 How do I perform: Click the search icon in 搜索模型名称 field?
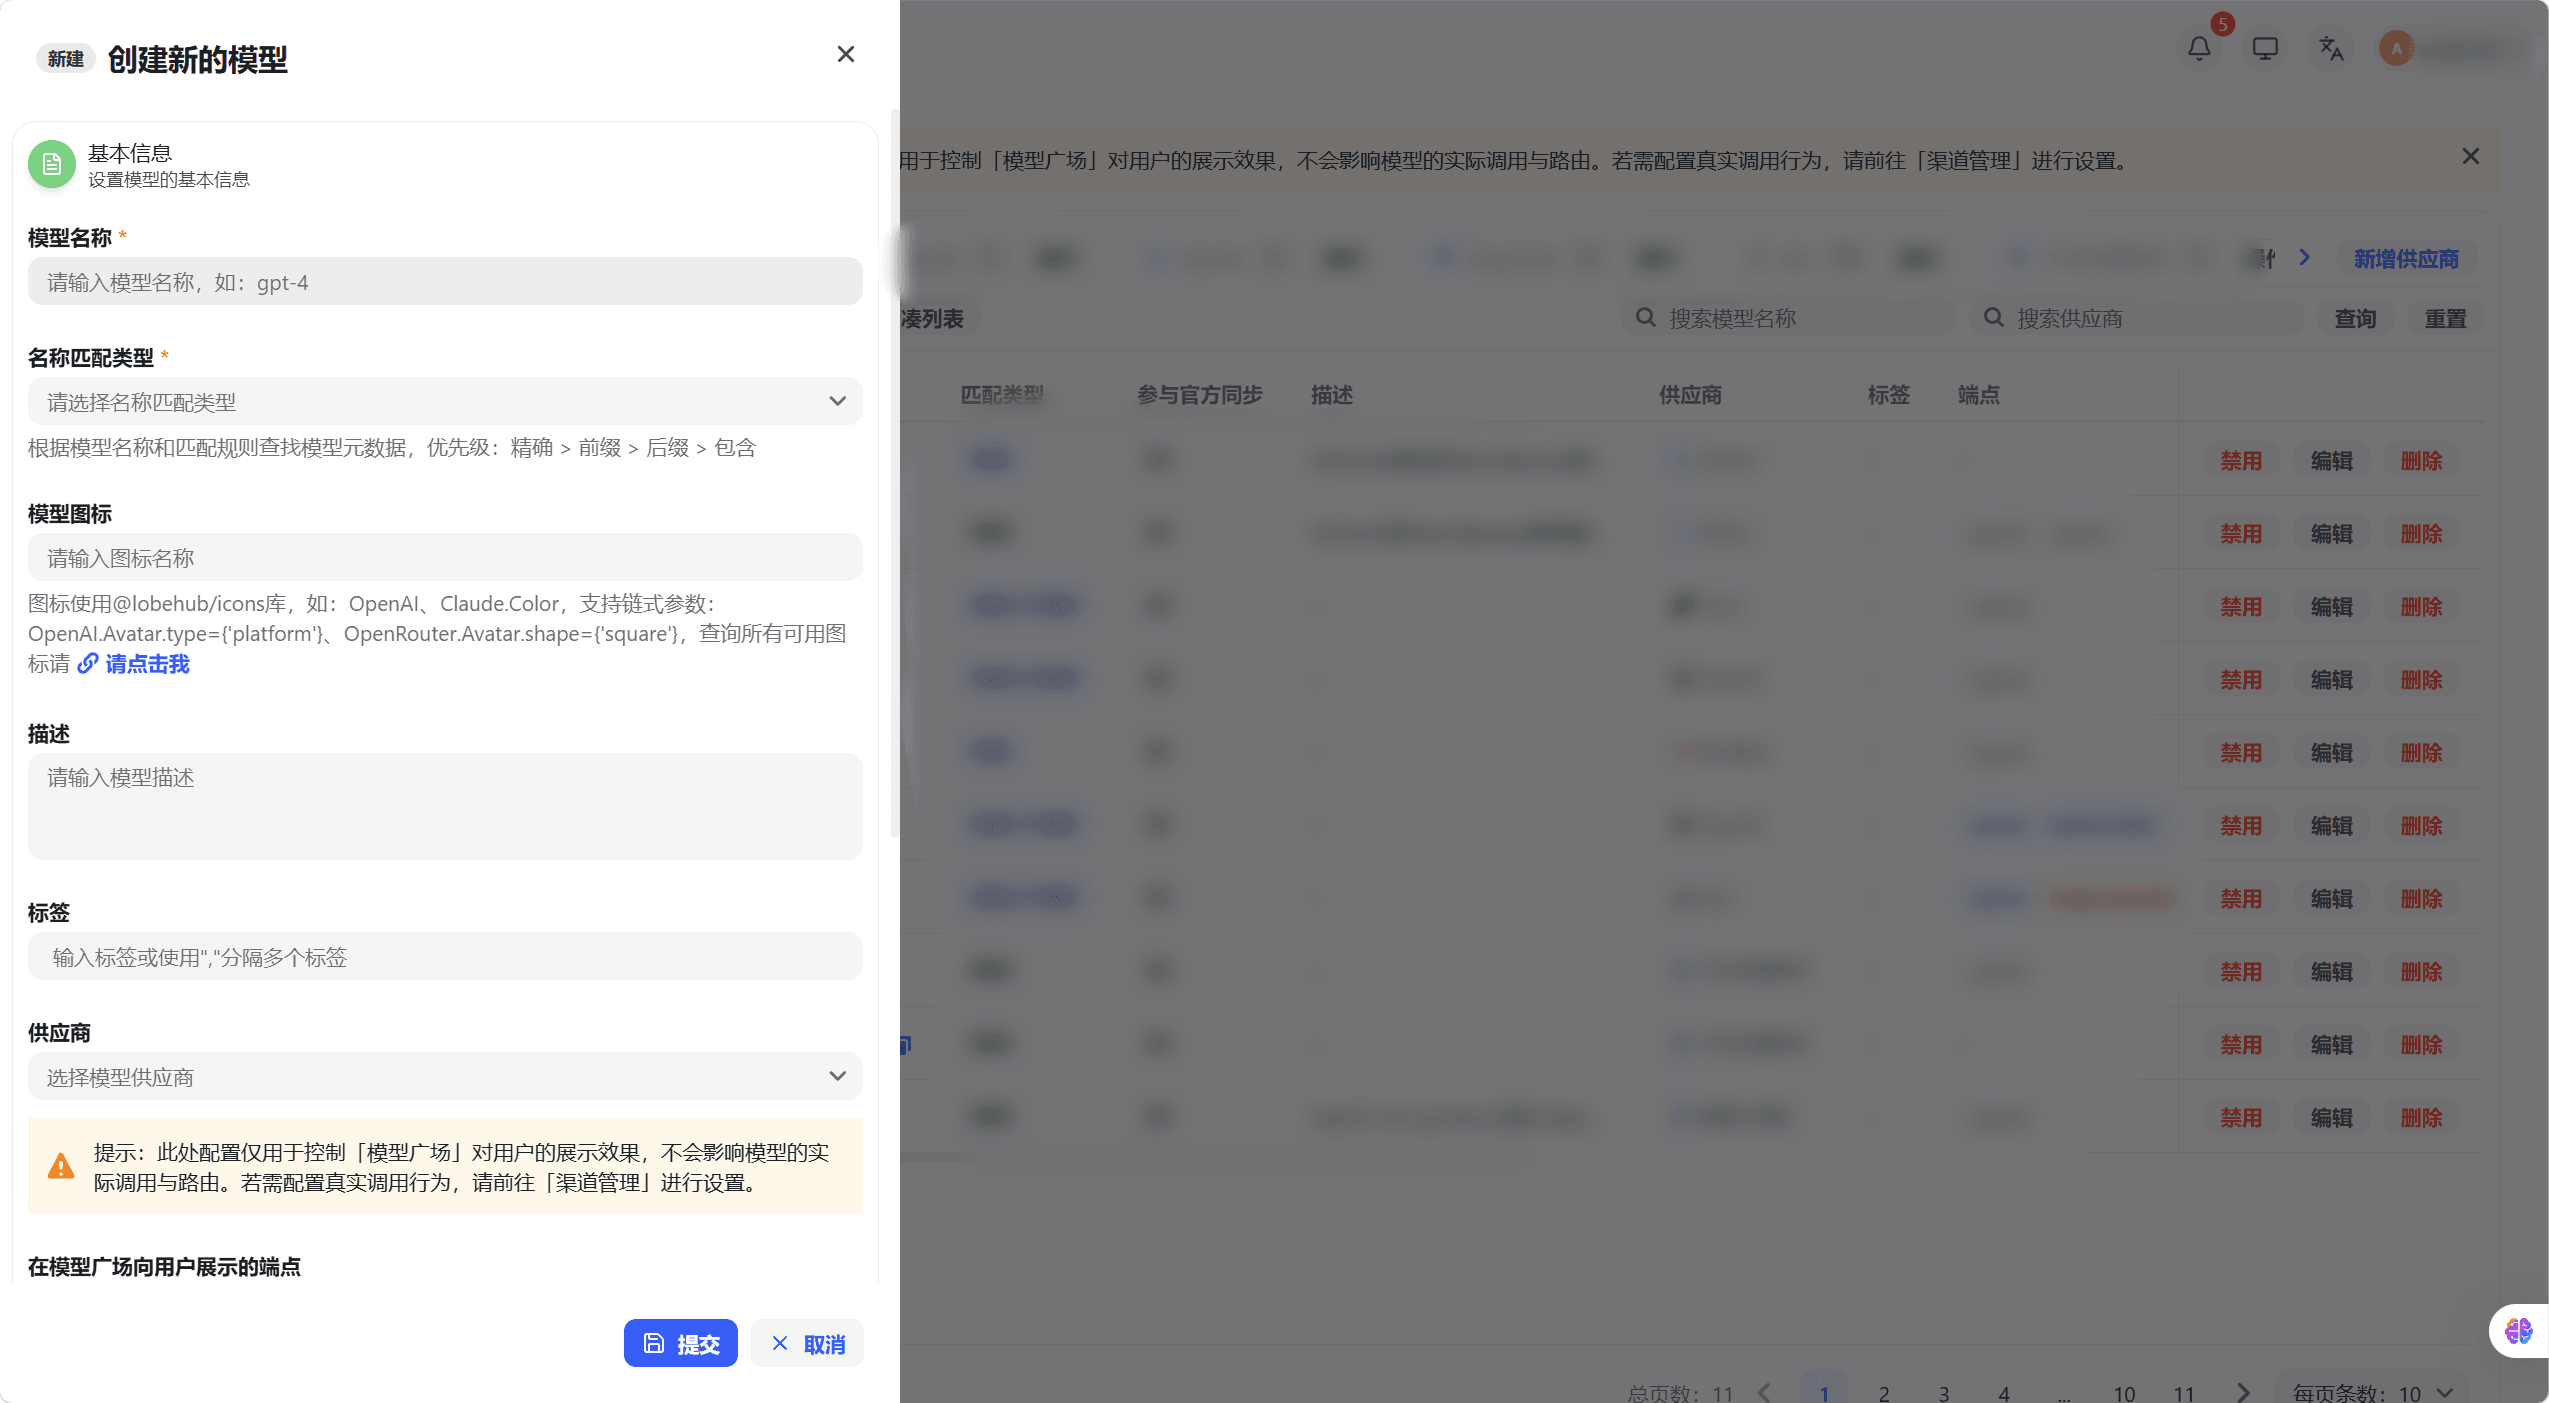coord(1646,317)
